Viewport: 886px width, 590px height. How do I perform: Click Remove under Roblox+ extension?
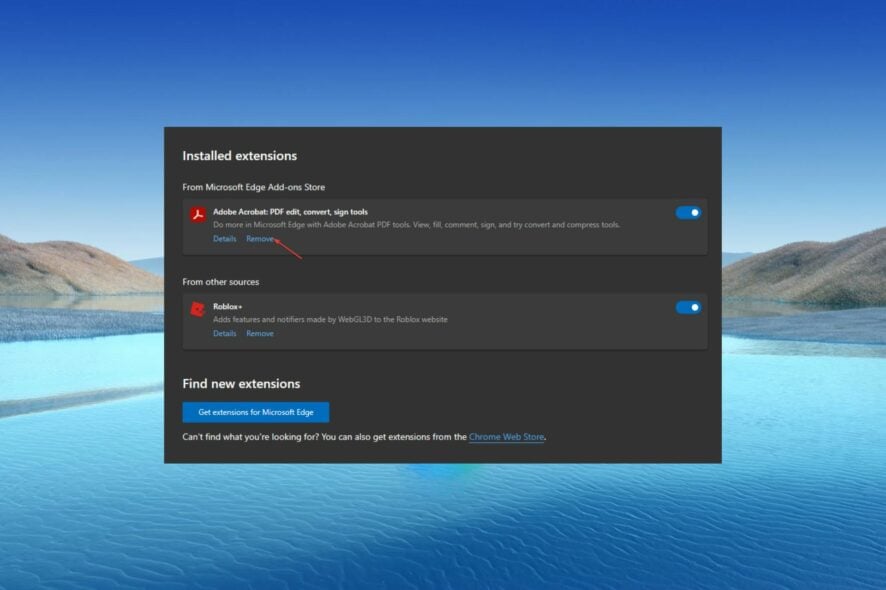(260, 333)
